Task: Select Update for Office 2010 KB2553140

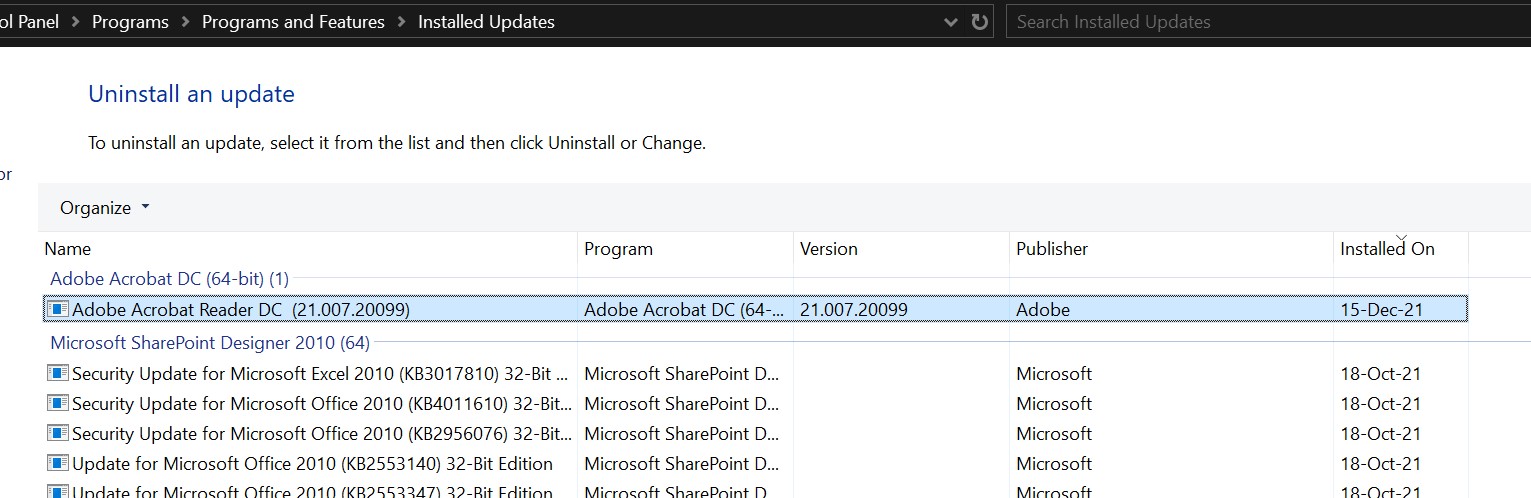Action: click(756, 464)
